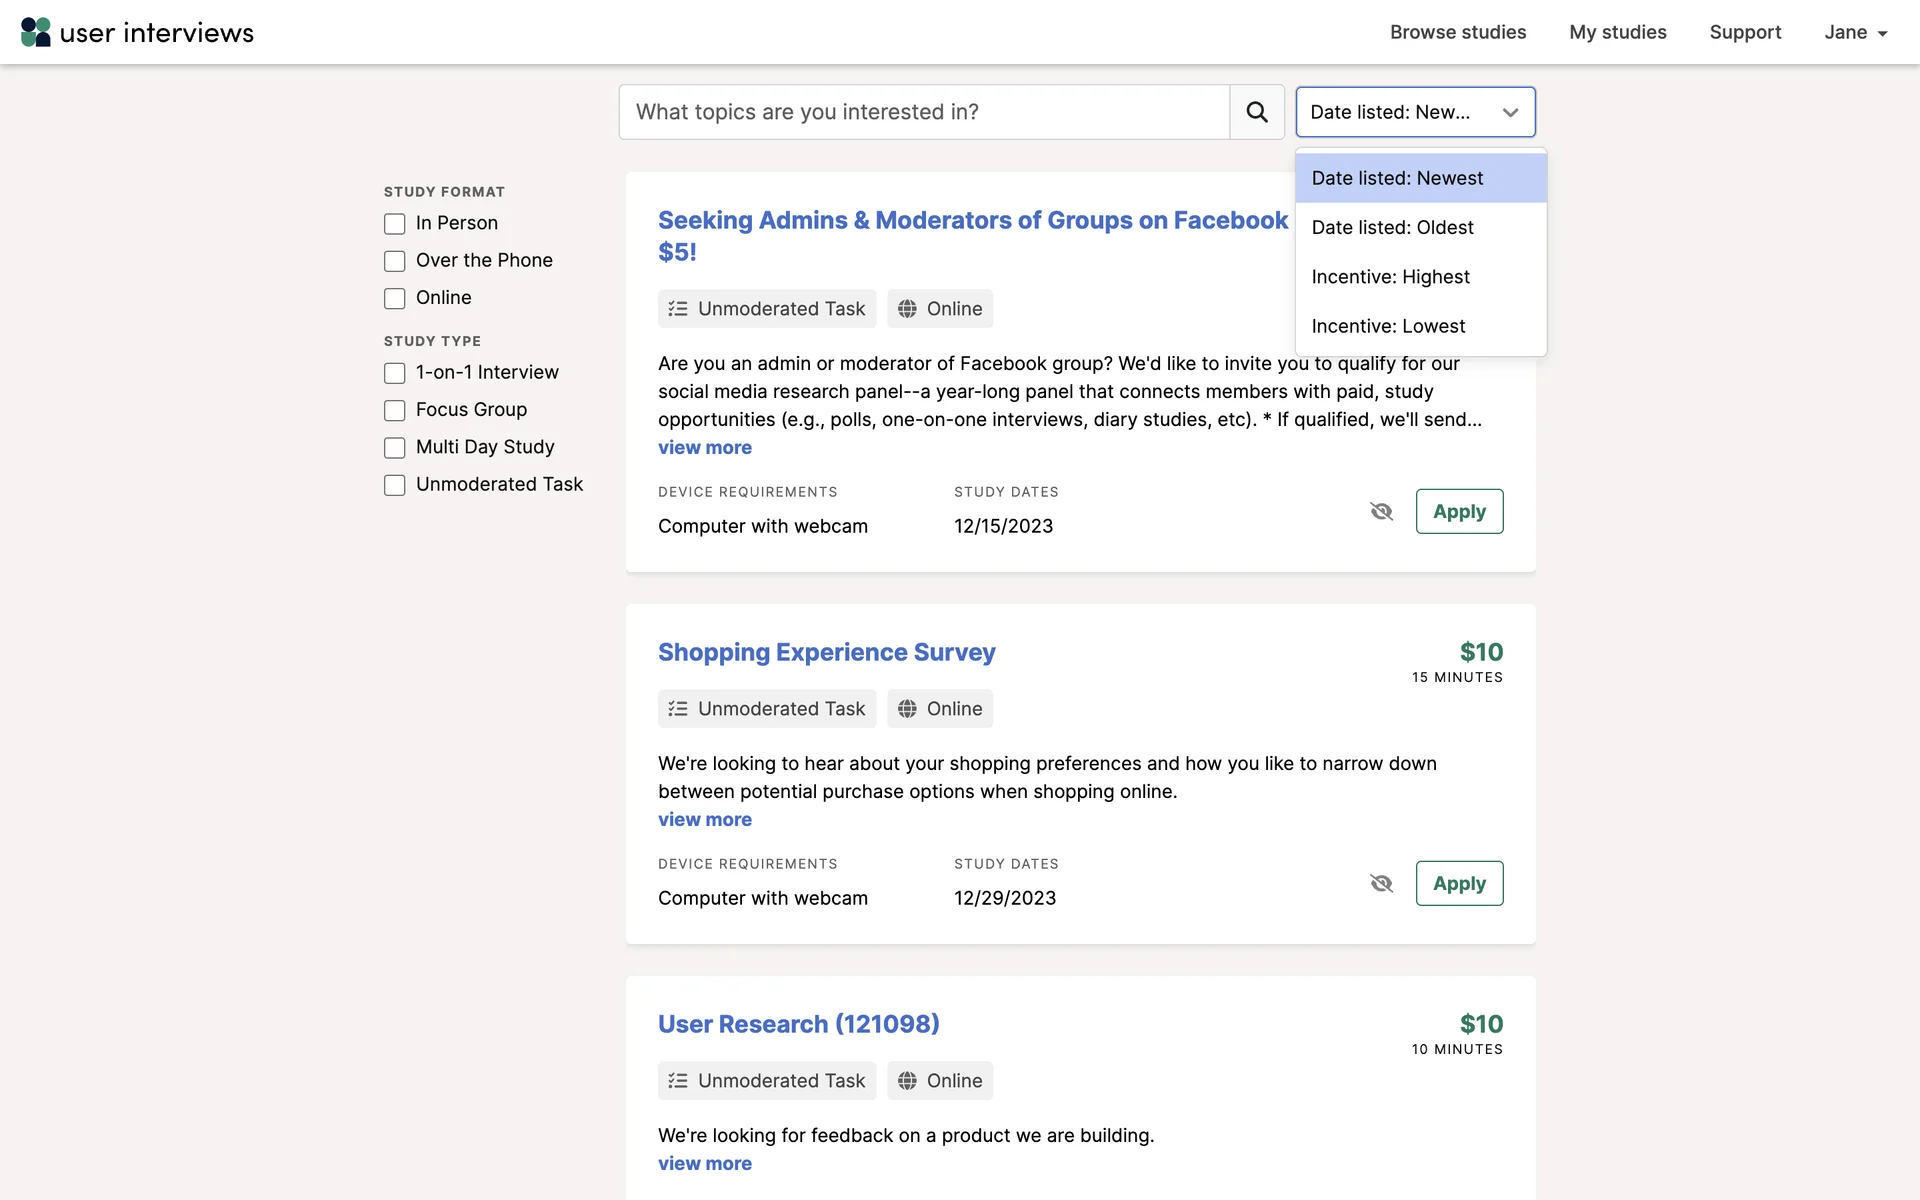
Task: Open My studies page
Action: pyautogui.click(x=1617, y=32)
